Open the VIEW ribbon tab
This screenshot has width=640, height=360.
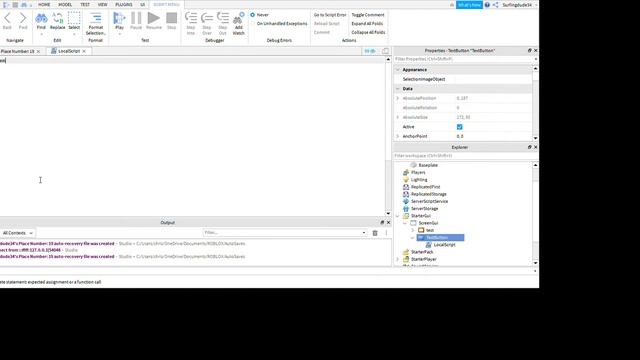(102, 4)
